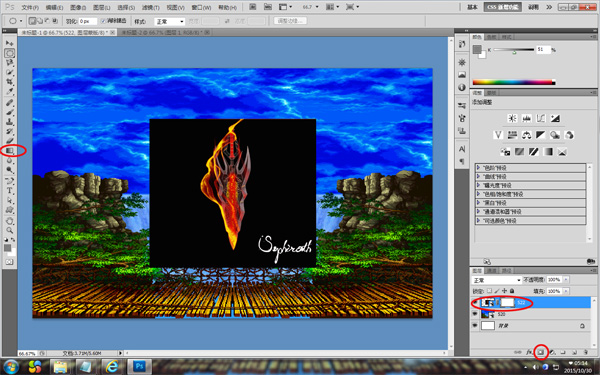Select the Zoom magnifier tool
Image resolution: width=600 pixels, height=375 pixels.
pos(10,230)
